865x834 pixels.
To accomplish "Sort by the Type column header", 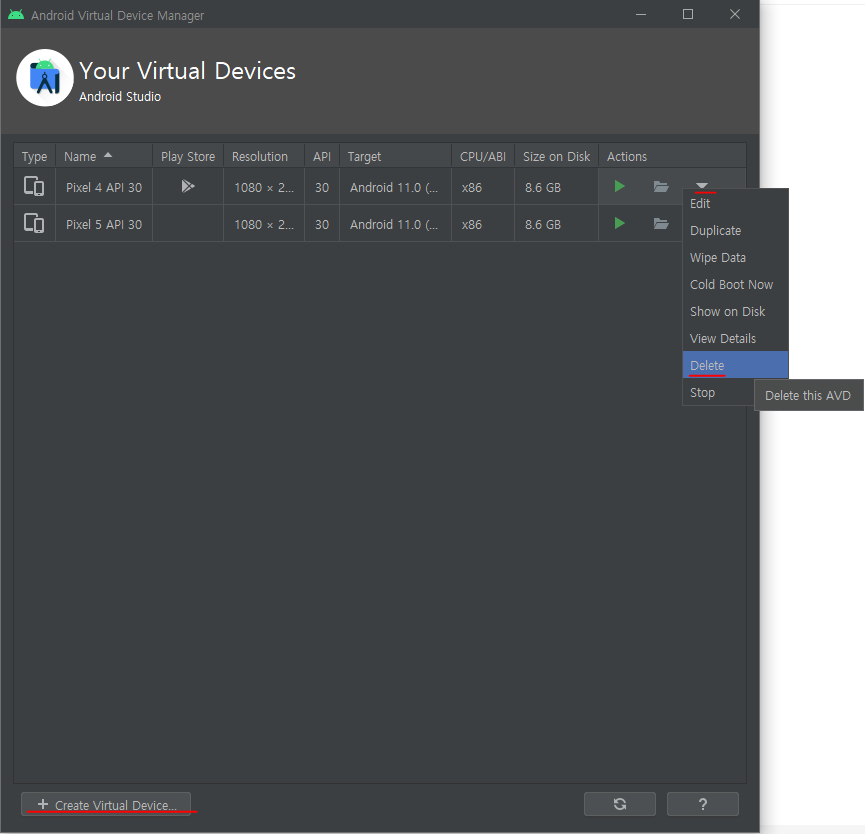I will point(34,156).
